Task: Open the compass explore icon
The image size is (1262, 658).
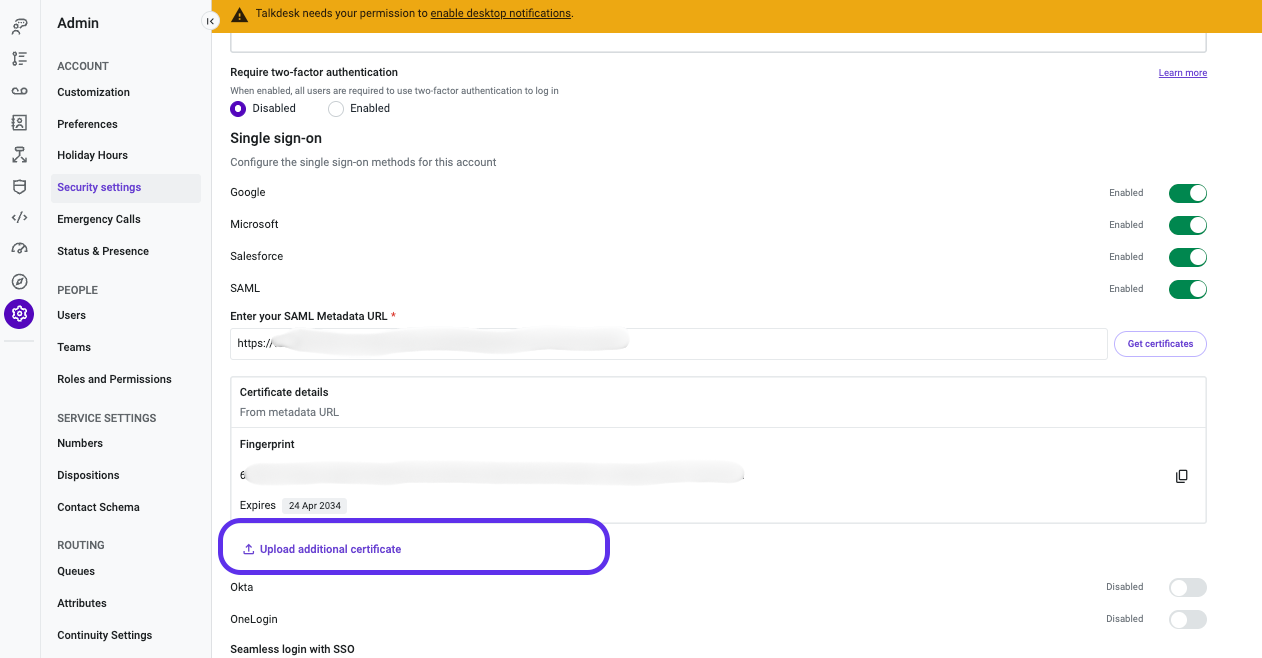Action: coord(19,281)
